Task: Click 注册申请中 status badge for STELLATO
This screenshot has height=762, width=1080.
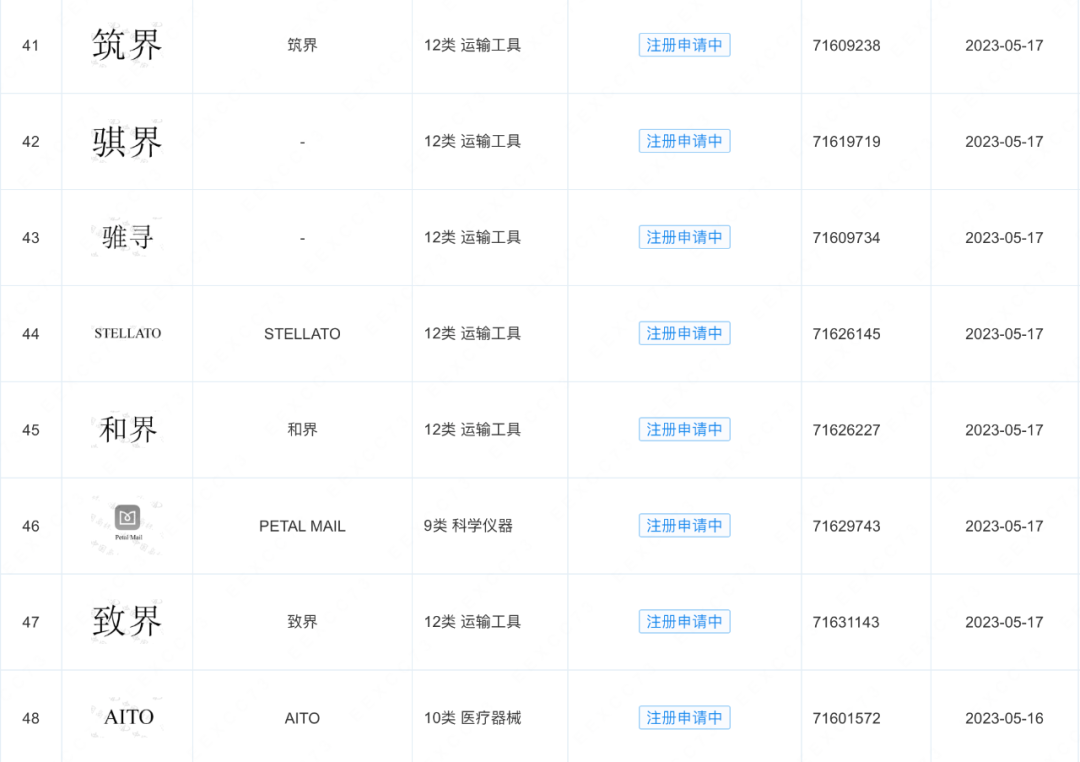Action: click(684, 333)
